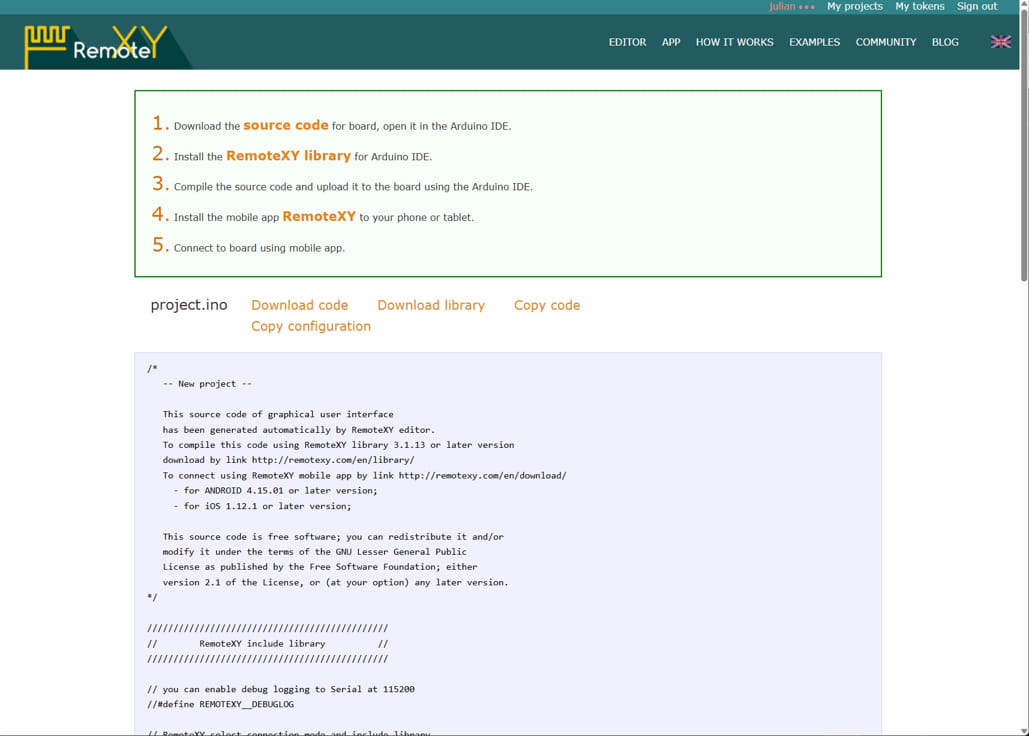Click the line 'for ANDROID 4.15.01 or later version;'
This screenshot has height=736, width=1029.
280,491
